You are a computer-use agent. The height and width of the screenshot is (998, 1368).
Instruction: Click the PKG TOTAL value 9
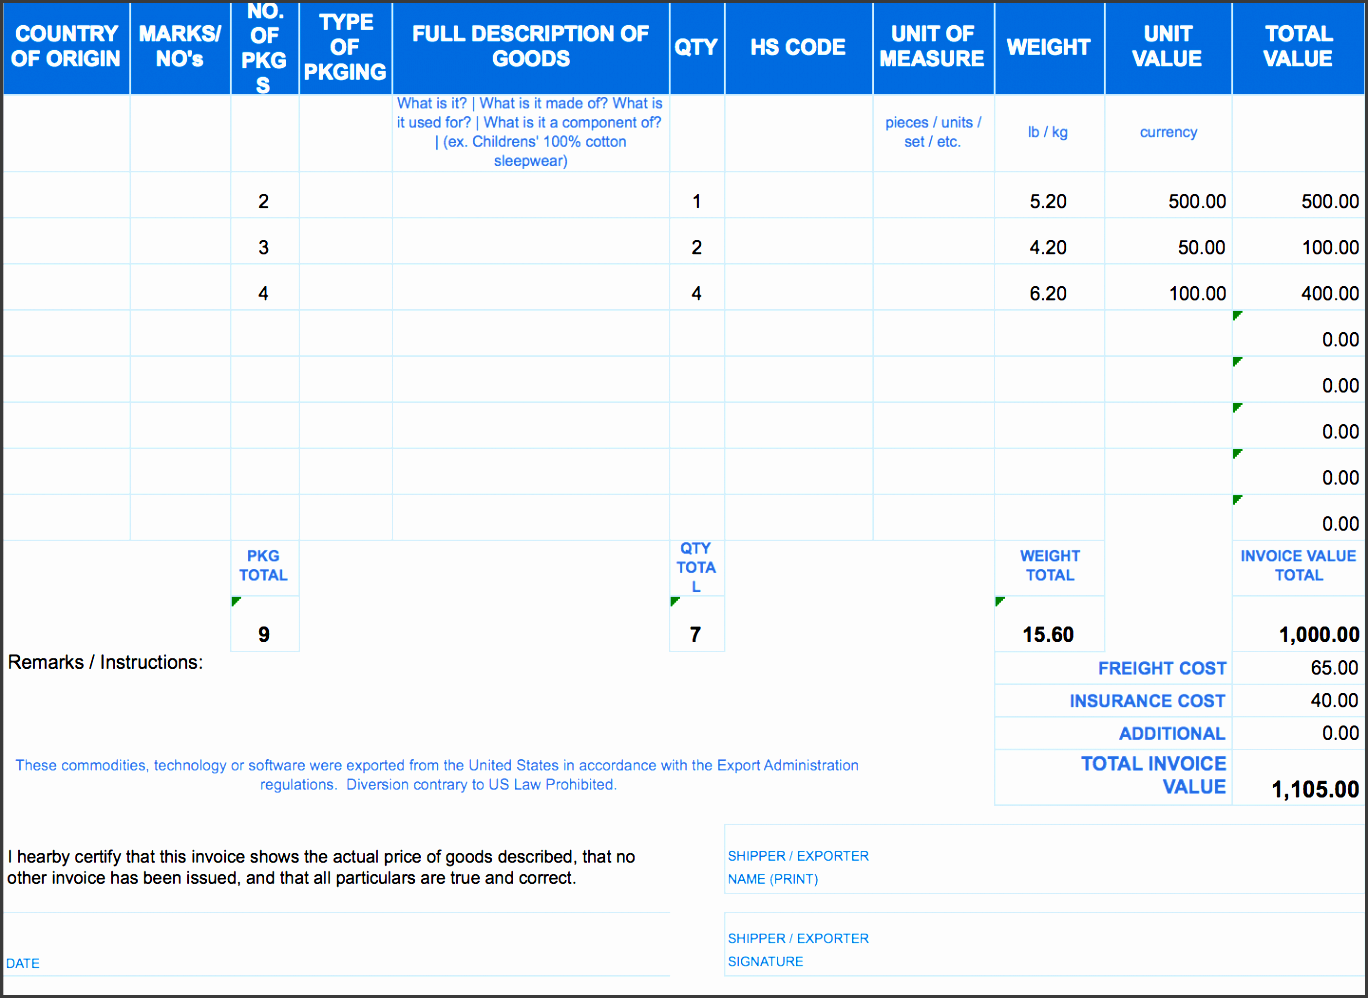(264, 634)
